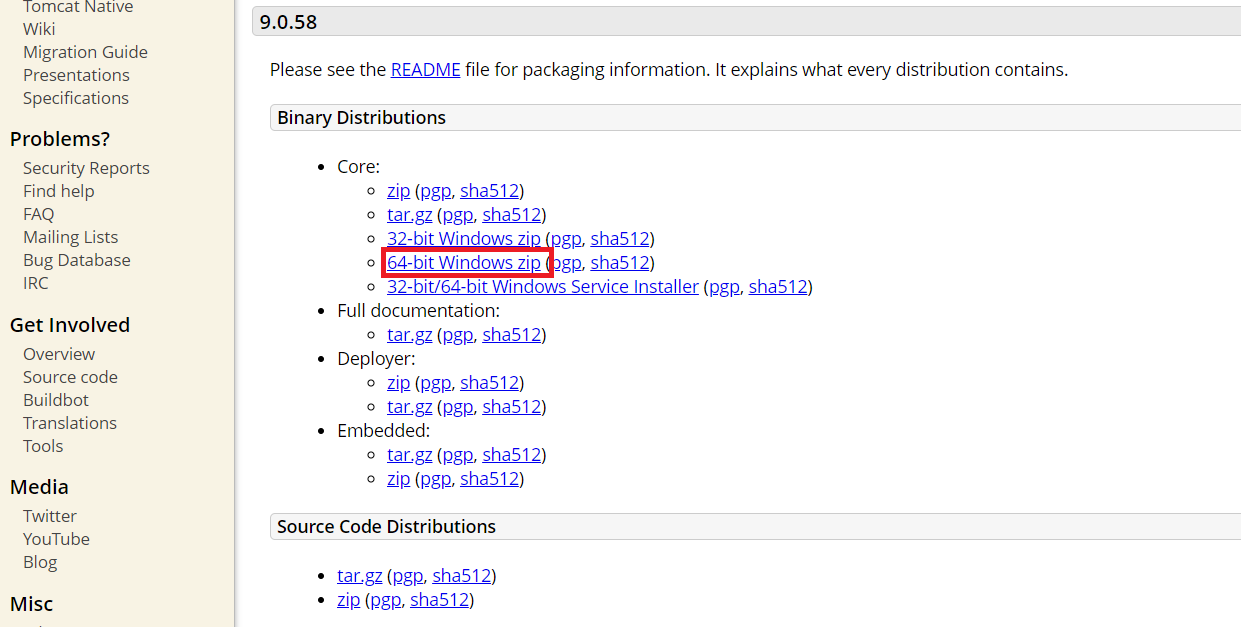Open pgp for Deployer tar.gz
Image resolution: width=1241 pixels, height=627 pixels.
tap(457, 407)
